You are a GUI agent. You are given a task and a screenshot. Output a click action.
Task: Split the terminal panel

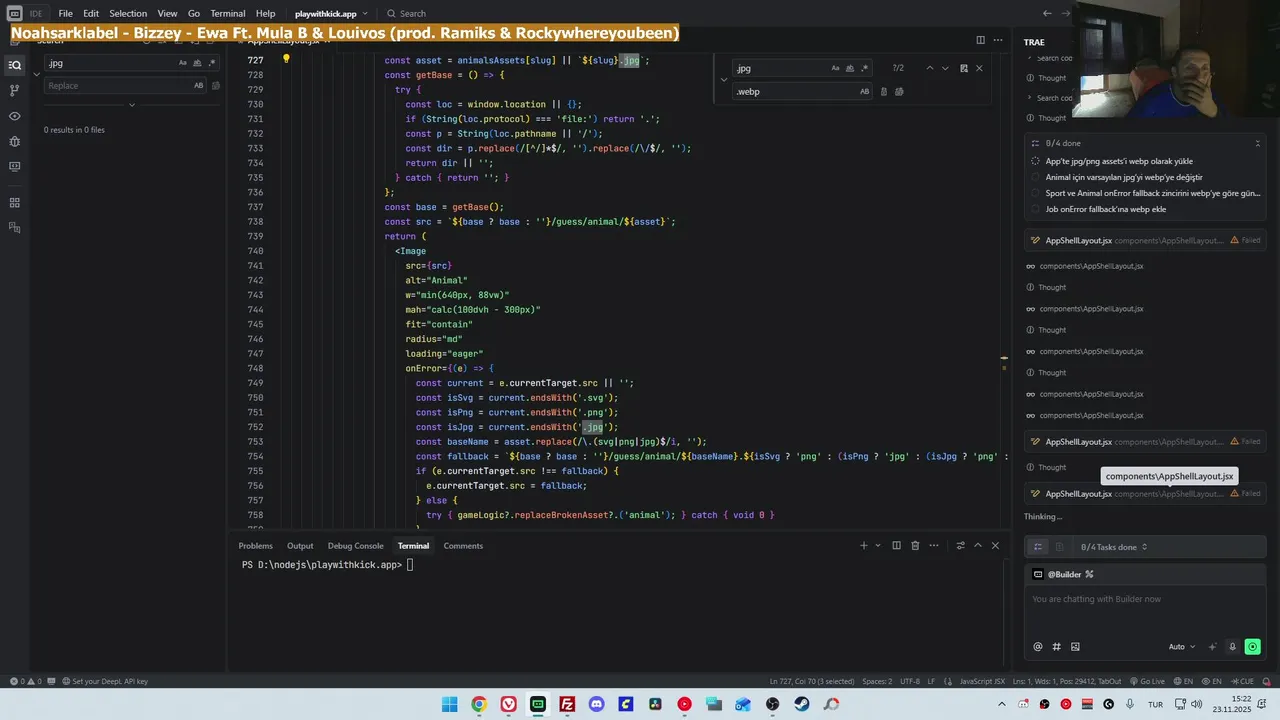(897, 545)
